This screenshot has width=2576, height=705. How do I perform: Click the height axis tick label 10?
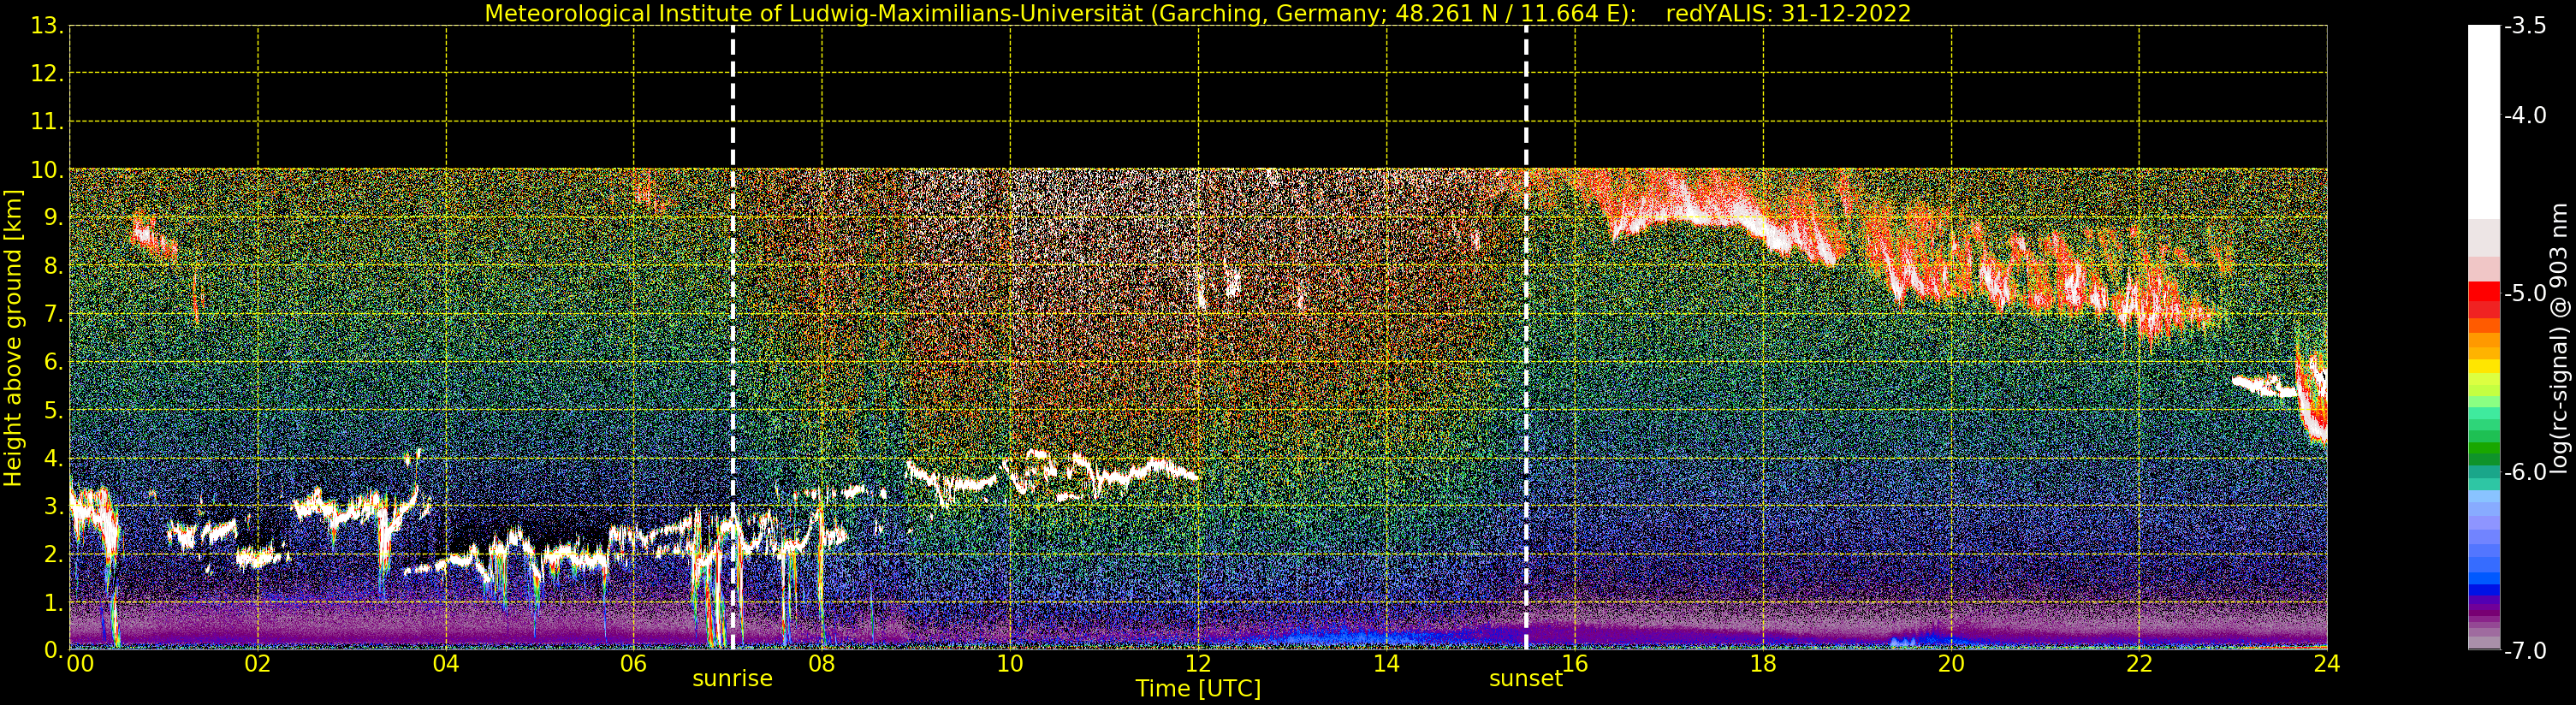tap(47, 170)
